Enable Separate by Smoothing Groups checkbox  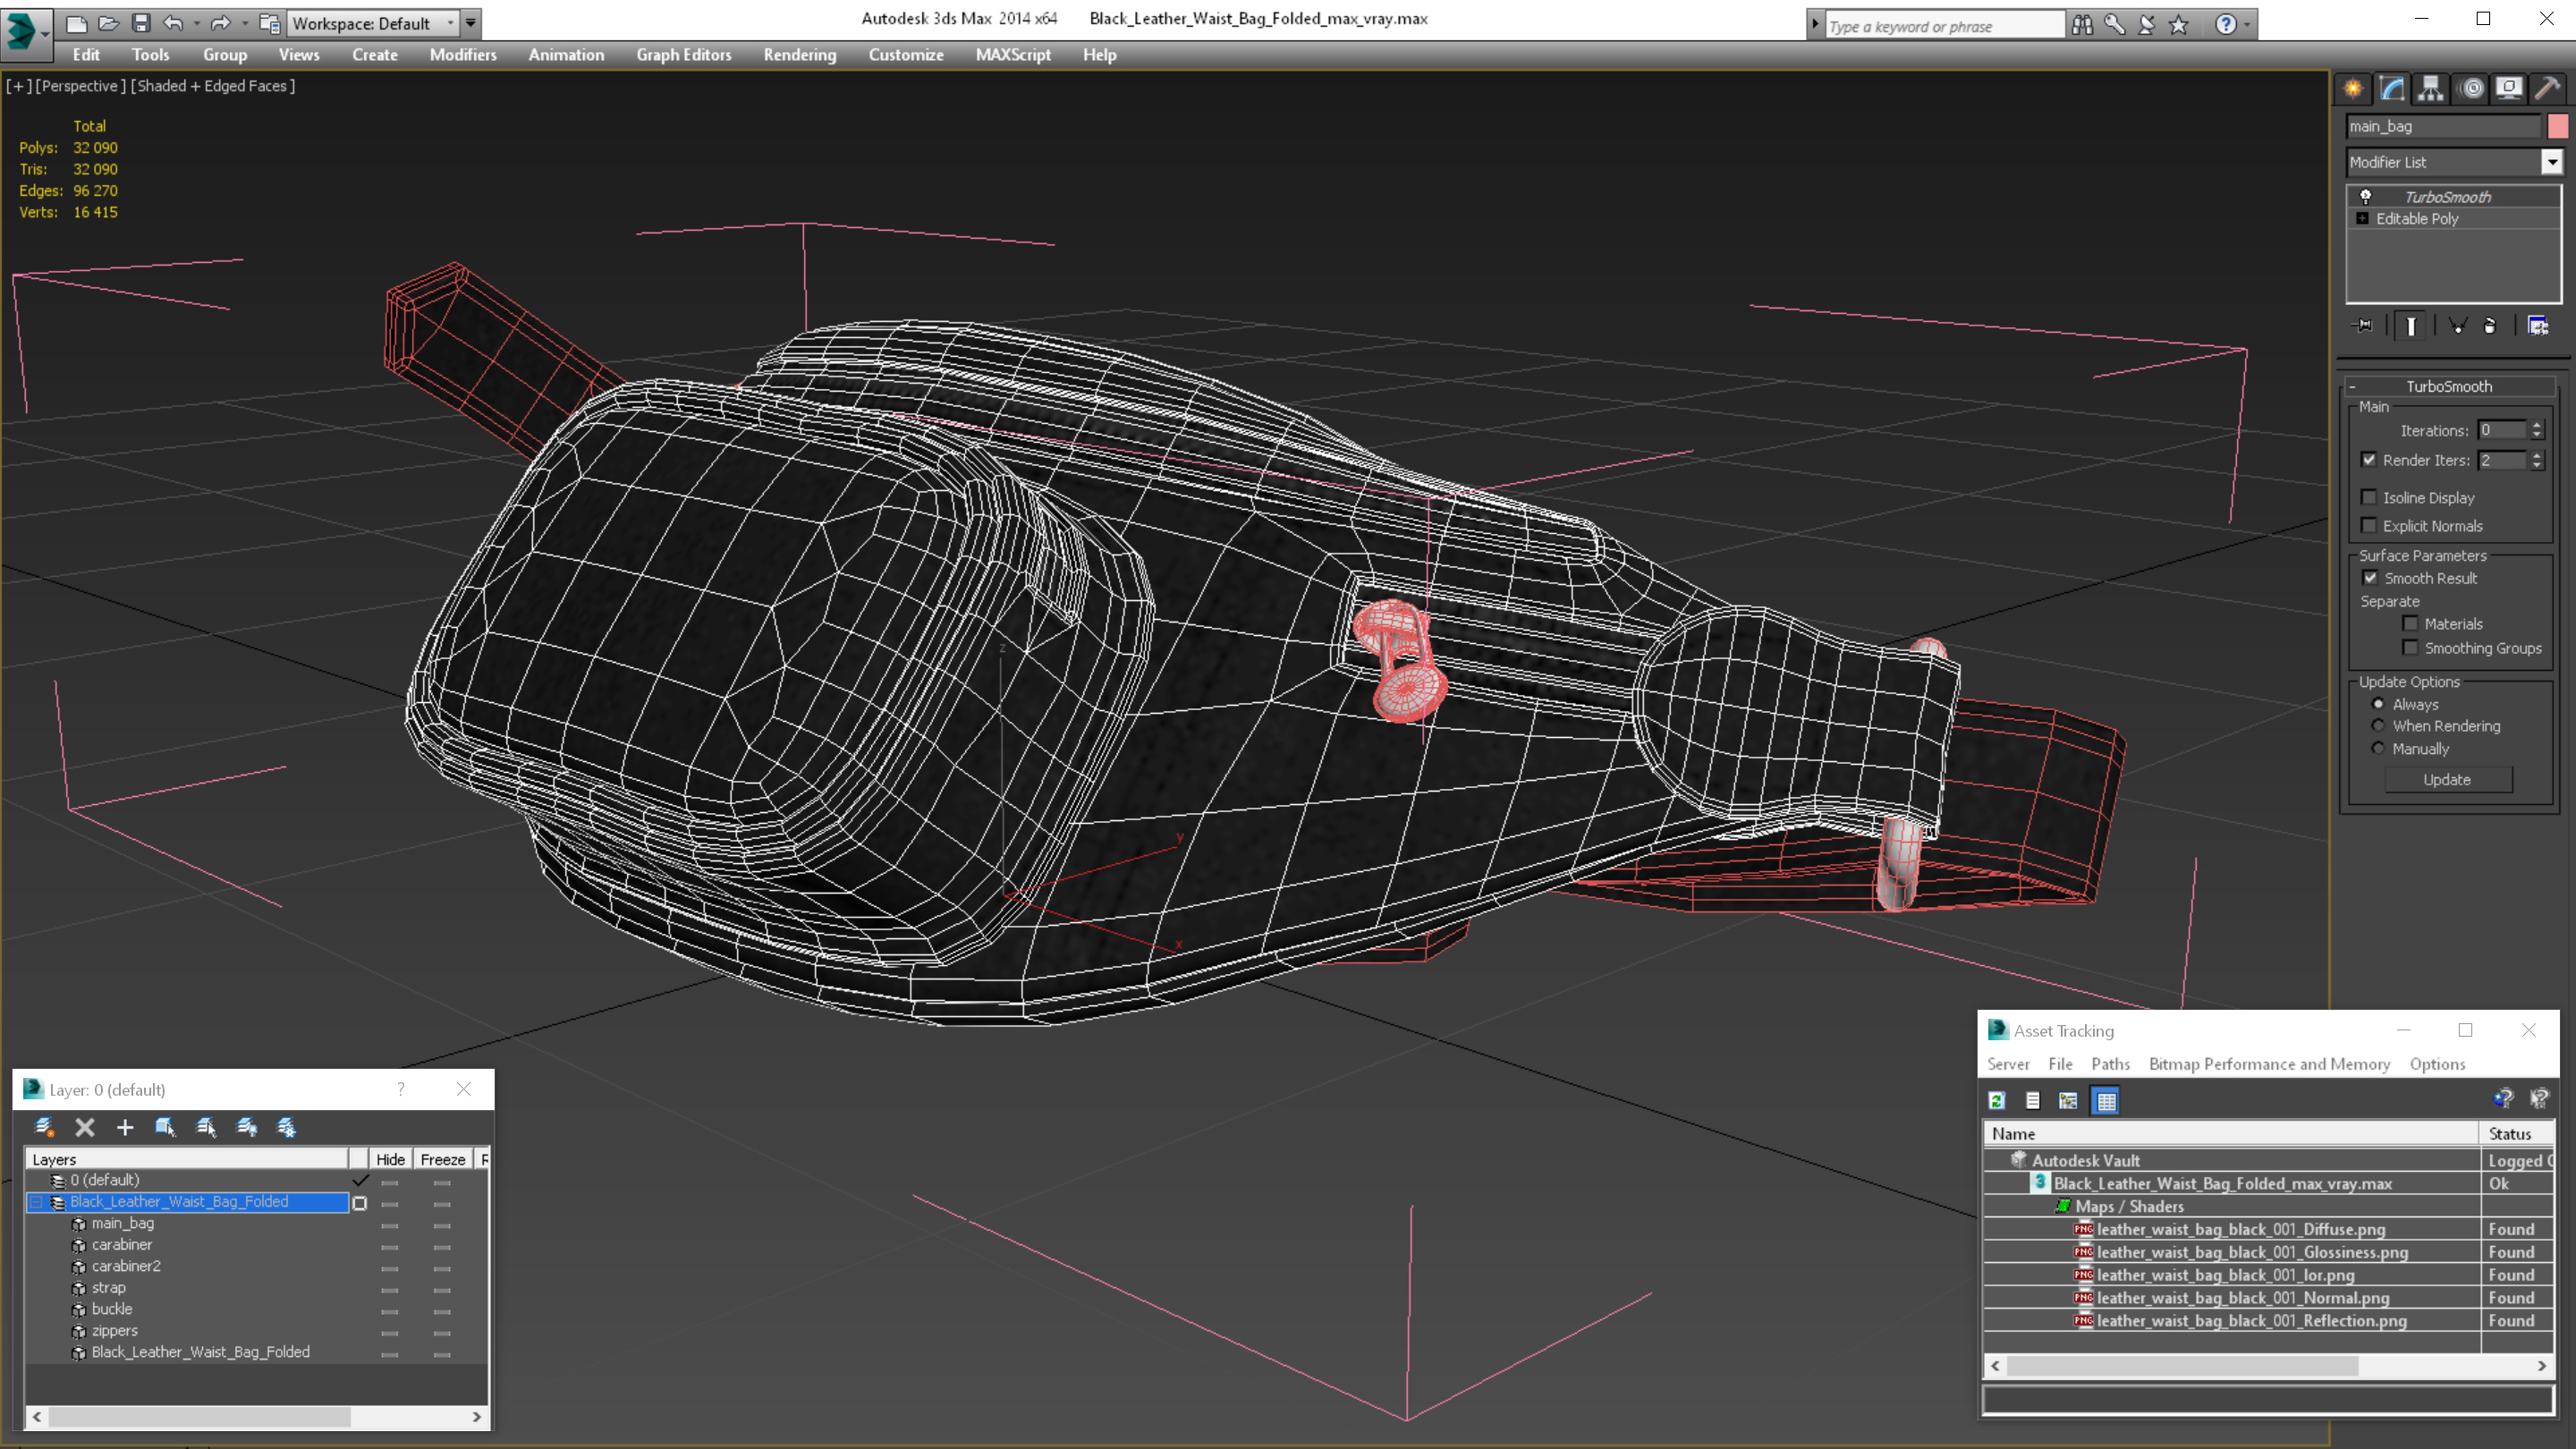pyautogui.click(x=2411, y=648)
